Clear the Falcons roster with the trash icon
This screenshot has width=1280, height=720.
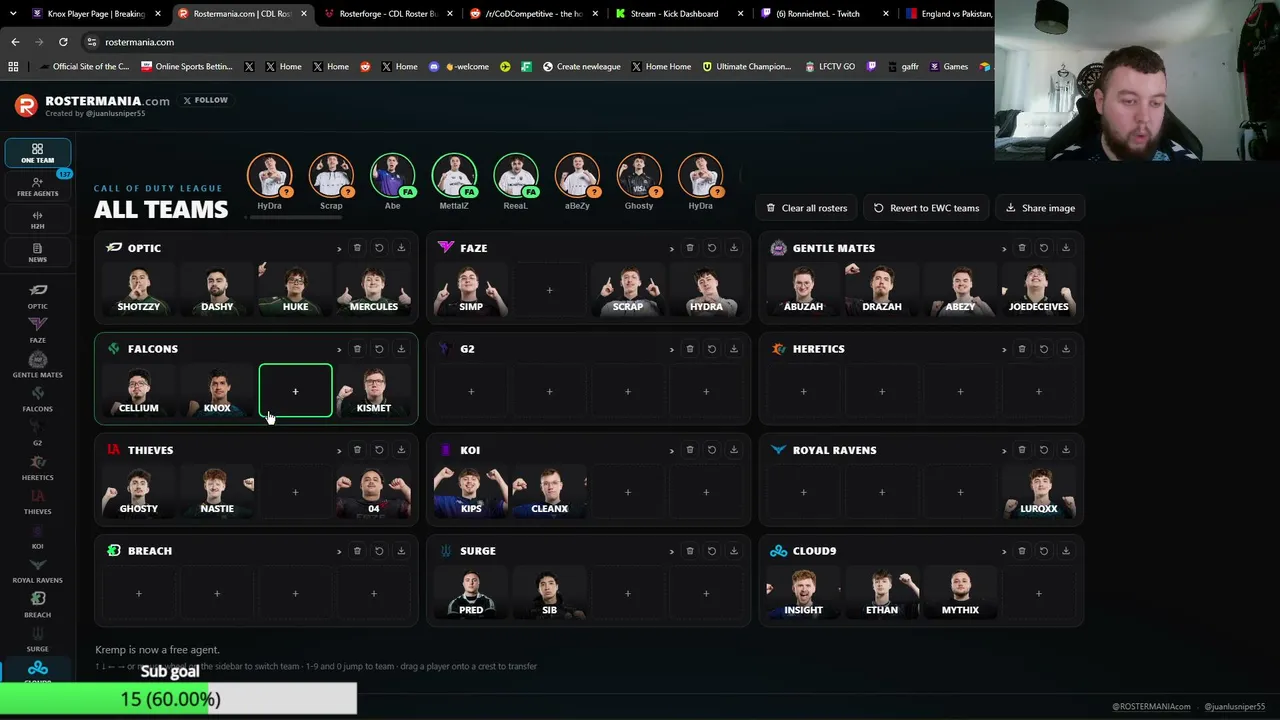pyautogui.click(x=357, y=349)
